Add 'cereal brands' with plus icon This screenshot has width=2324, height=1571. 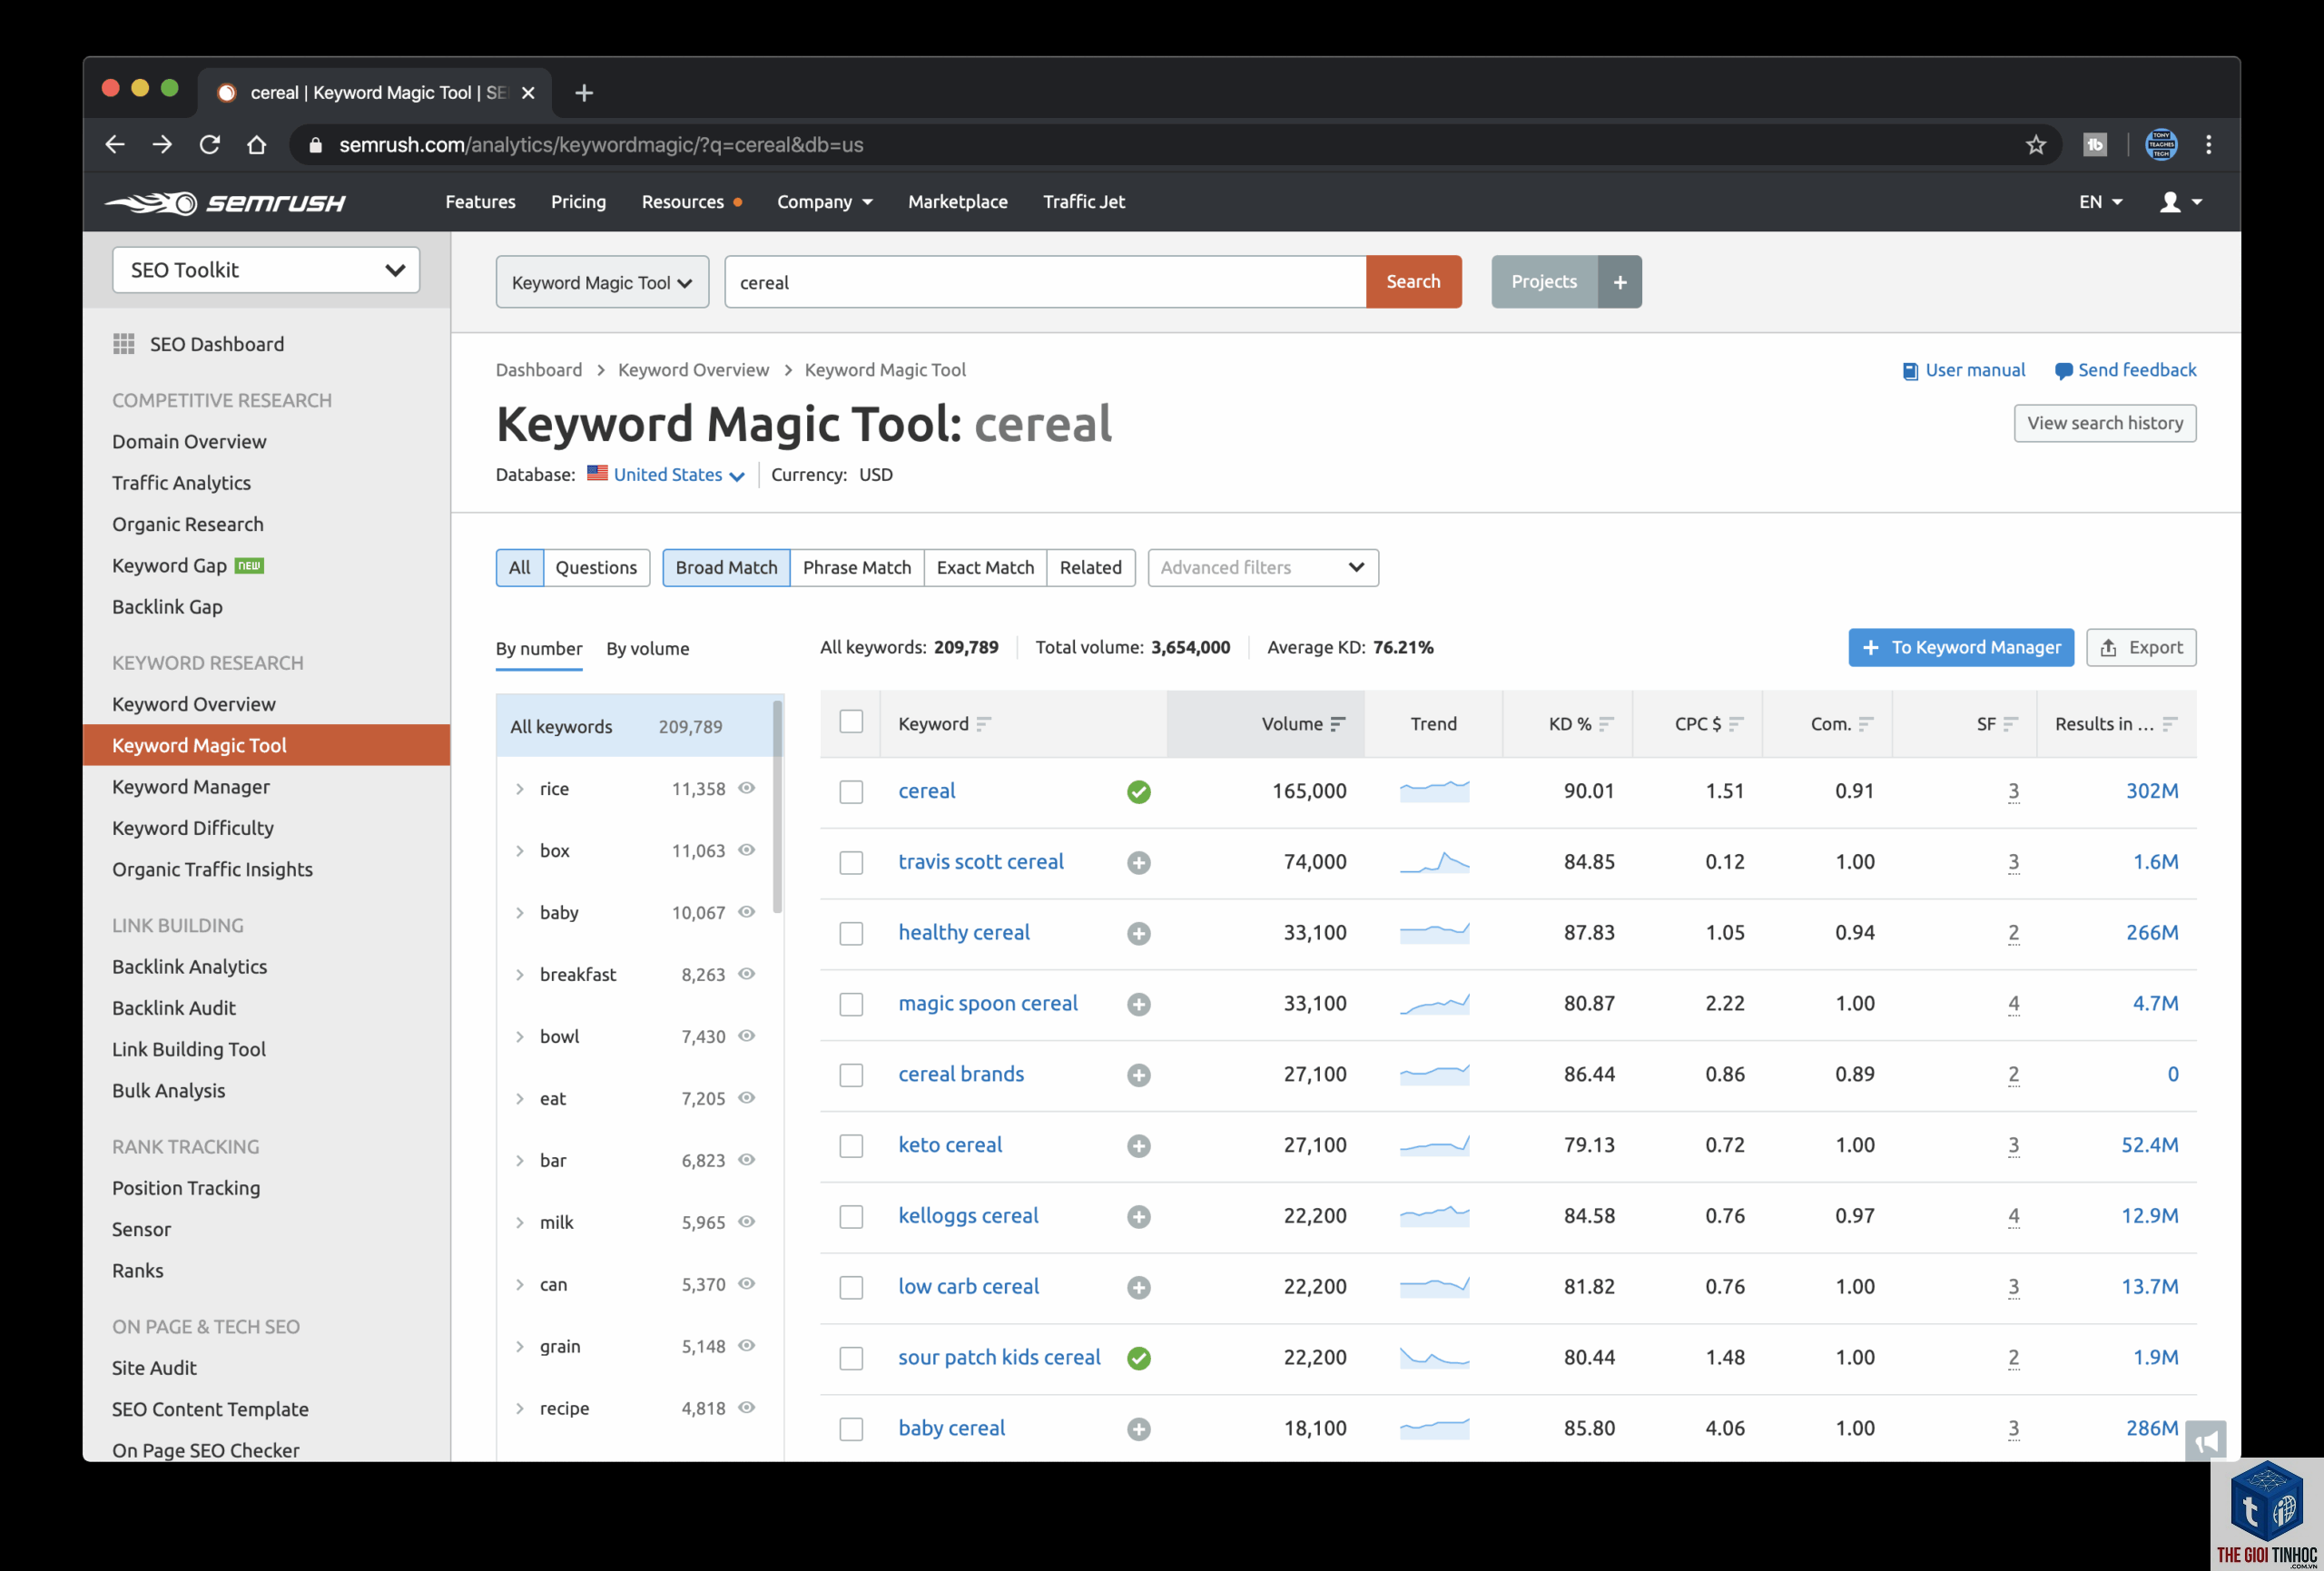point(1138,1075)
